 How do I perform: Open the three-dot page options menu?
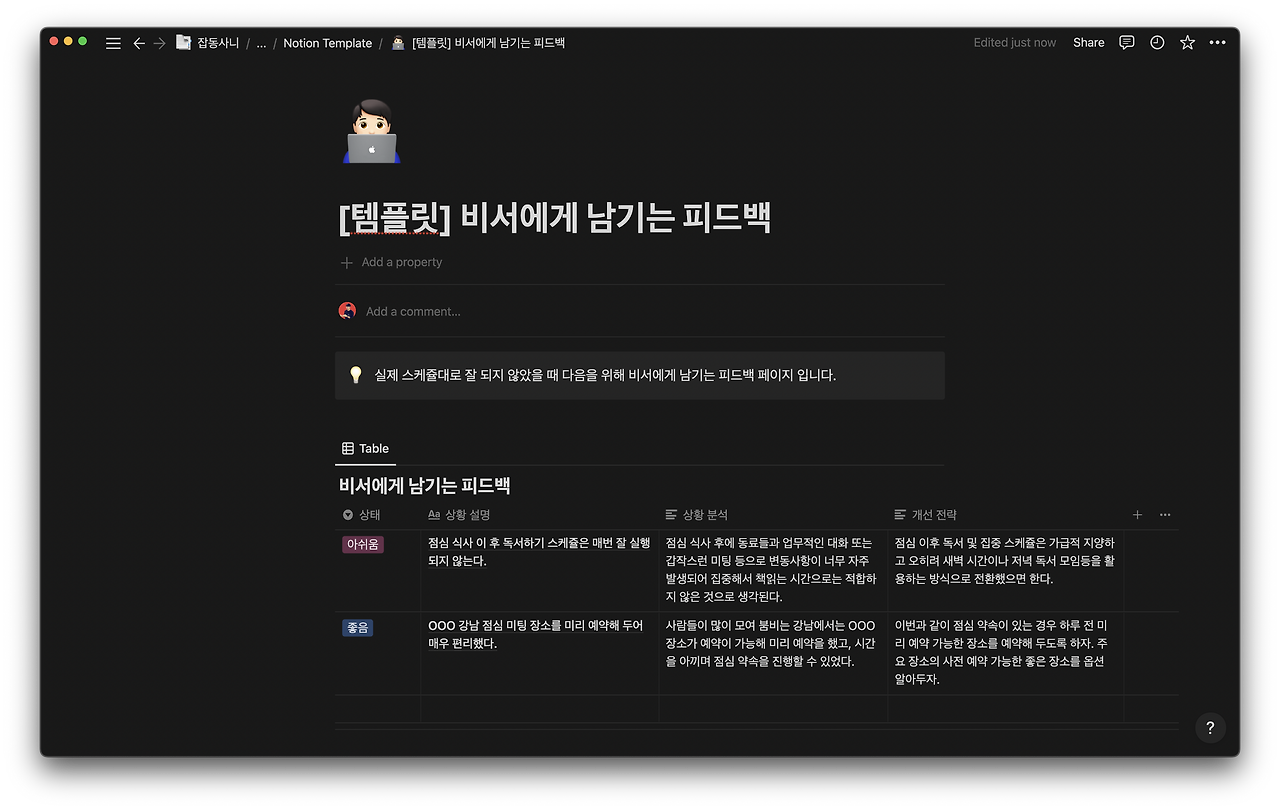pos(1217,43)
